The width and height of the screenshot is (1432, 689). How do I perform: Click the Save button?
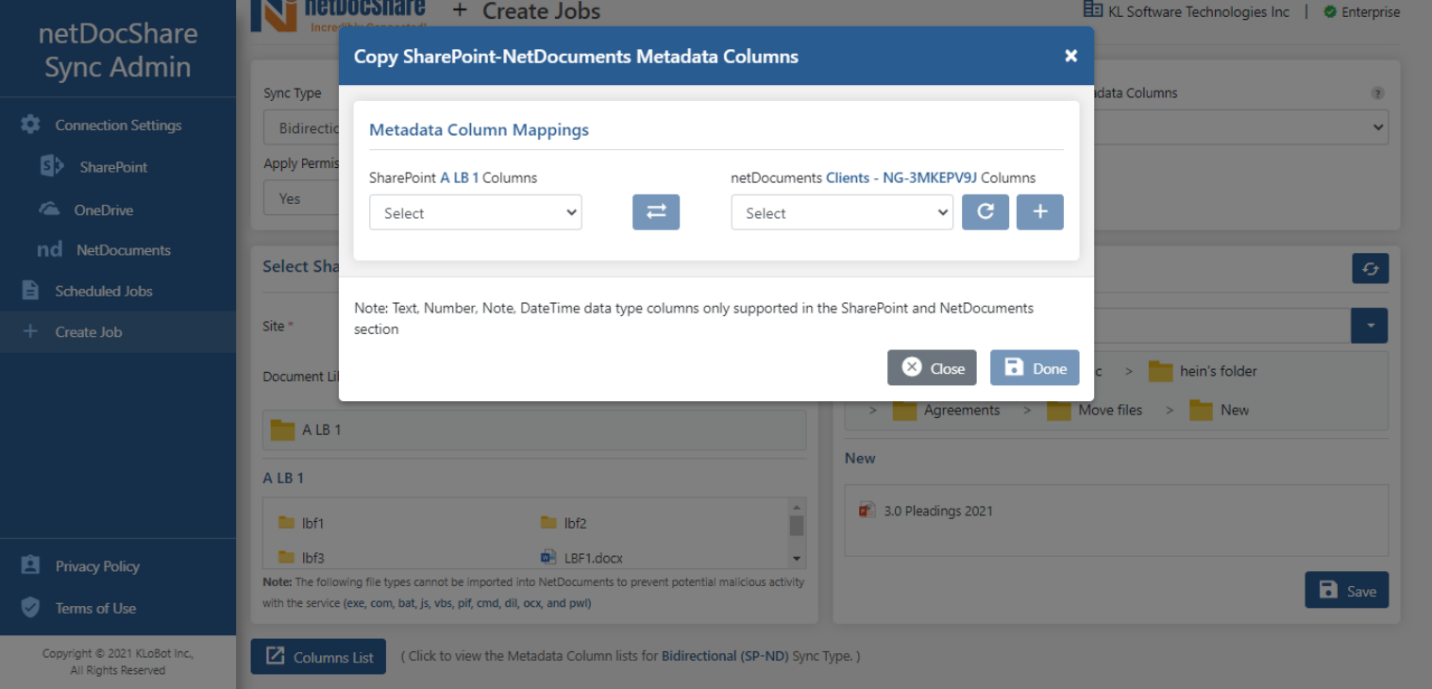(x=1347, y=590)
